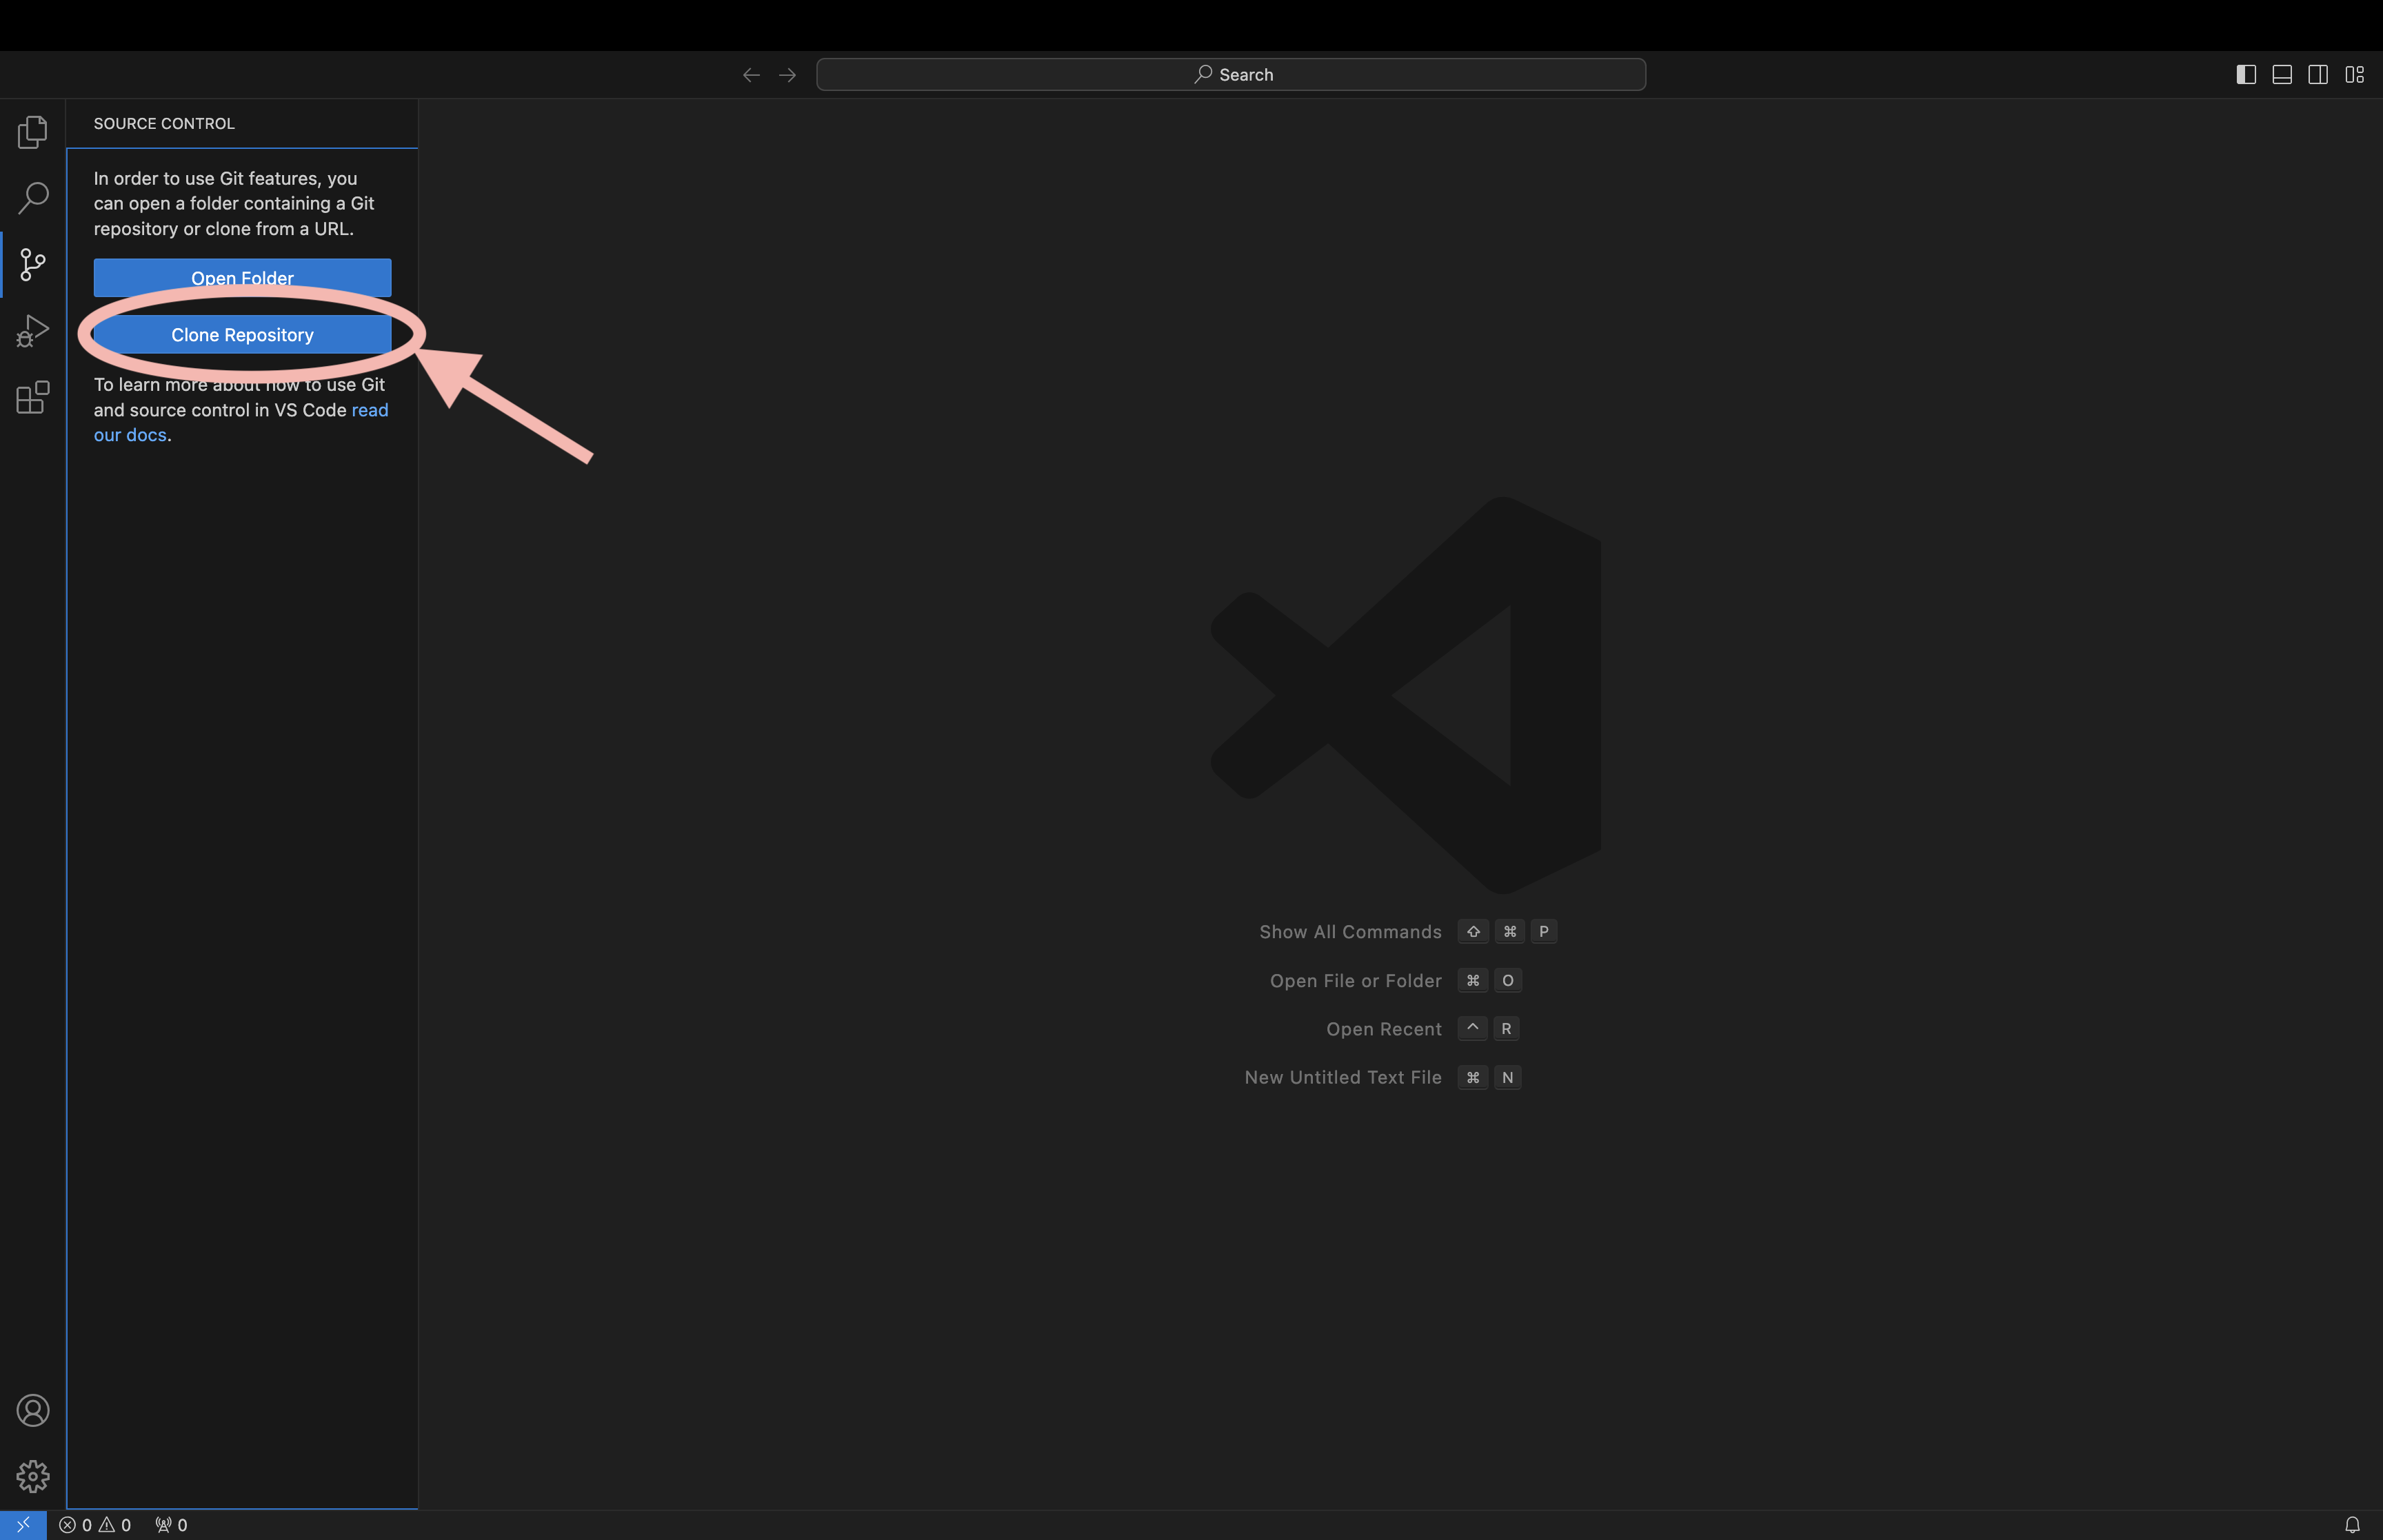Viewport: 2383px width, 1540px height.
Task: Click the New Untitled Text File text
Action: pyautogui.click(x=1342, y=1077)
